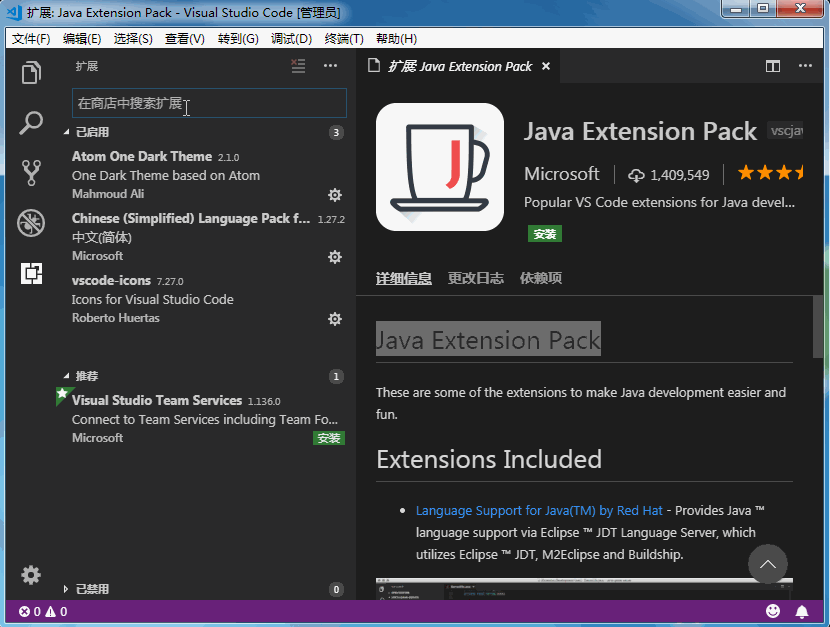Screen dimensions: 830x627
Task: Open the Explorer view in activity bar
Action: (31, 72)
